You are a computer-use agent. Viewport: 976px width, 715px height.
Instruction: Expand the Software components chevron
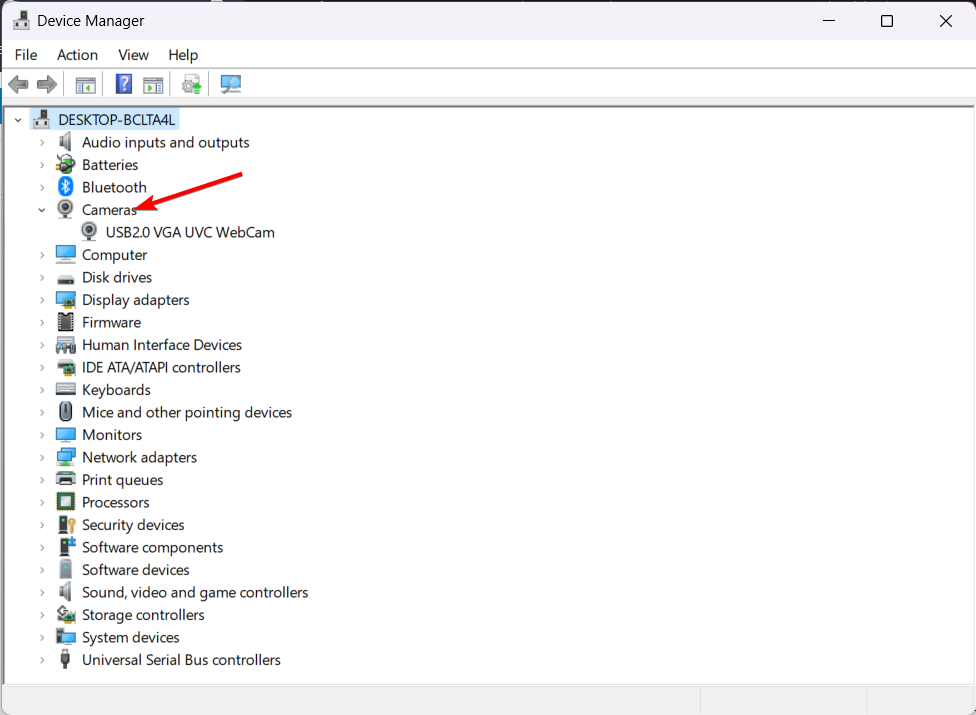pyautogui.click(x=42, y=548)
